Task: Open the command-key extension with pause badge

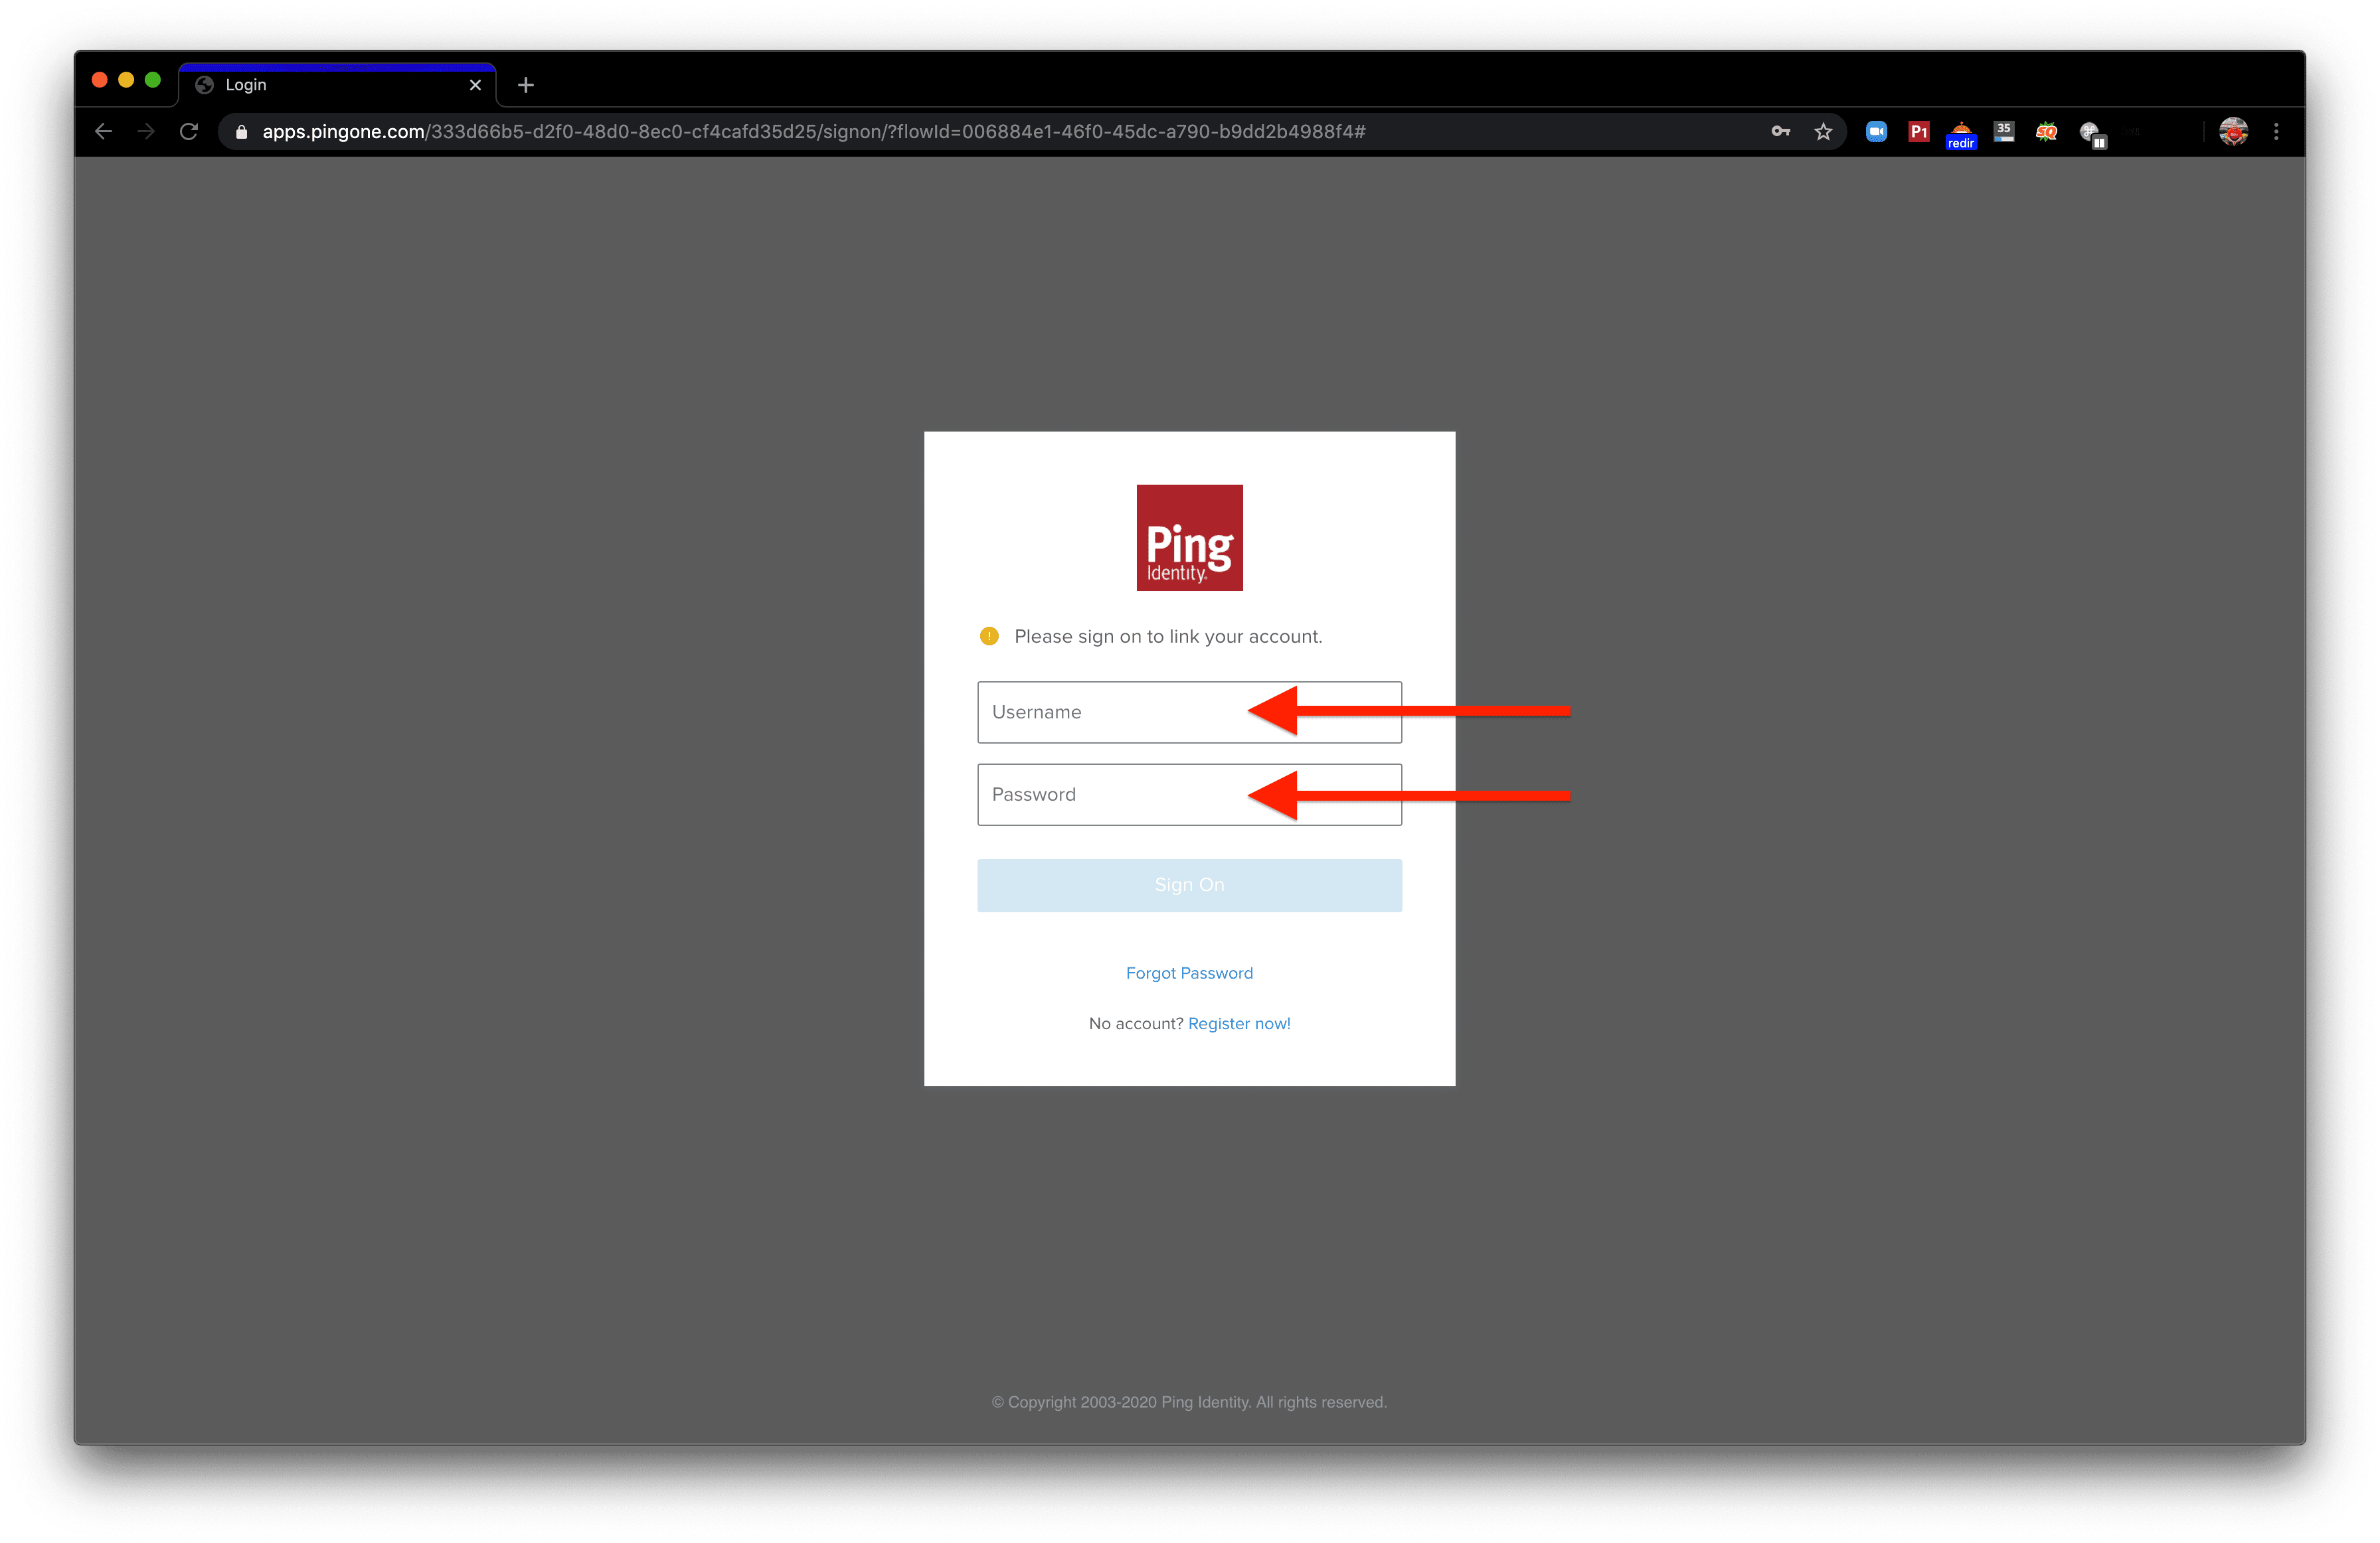Action: coord(2092,134)
